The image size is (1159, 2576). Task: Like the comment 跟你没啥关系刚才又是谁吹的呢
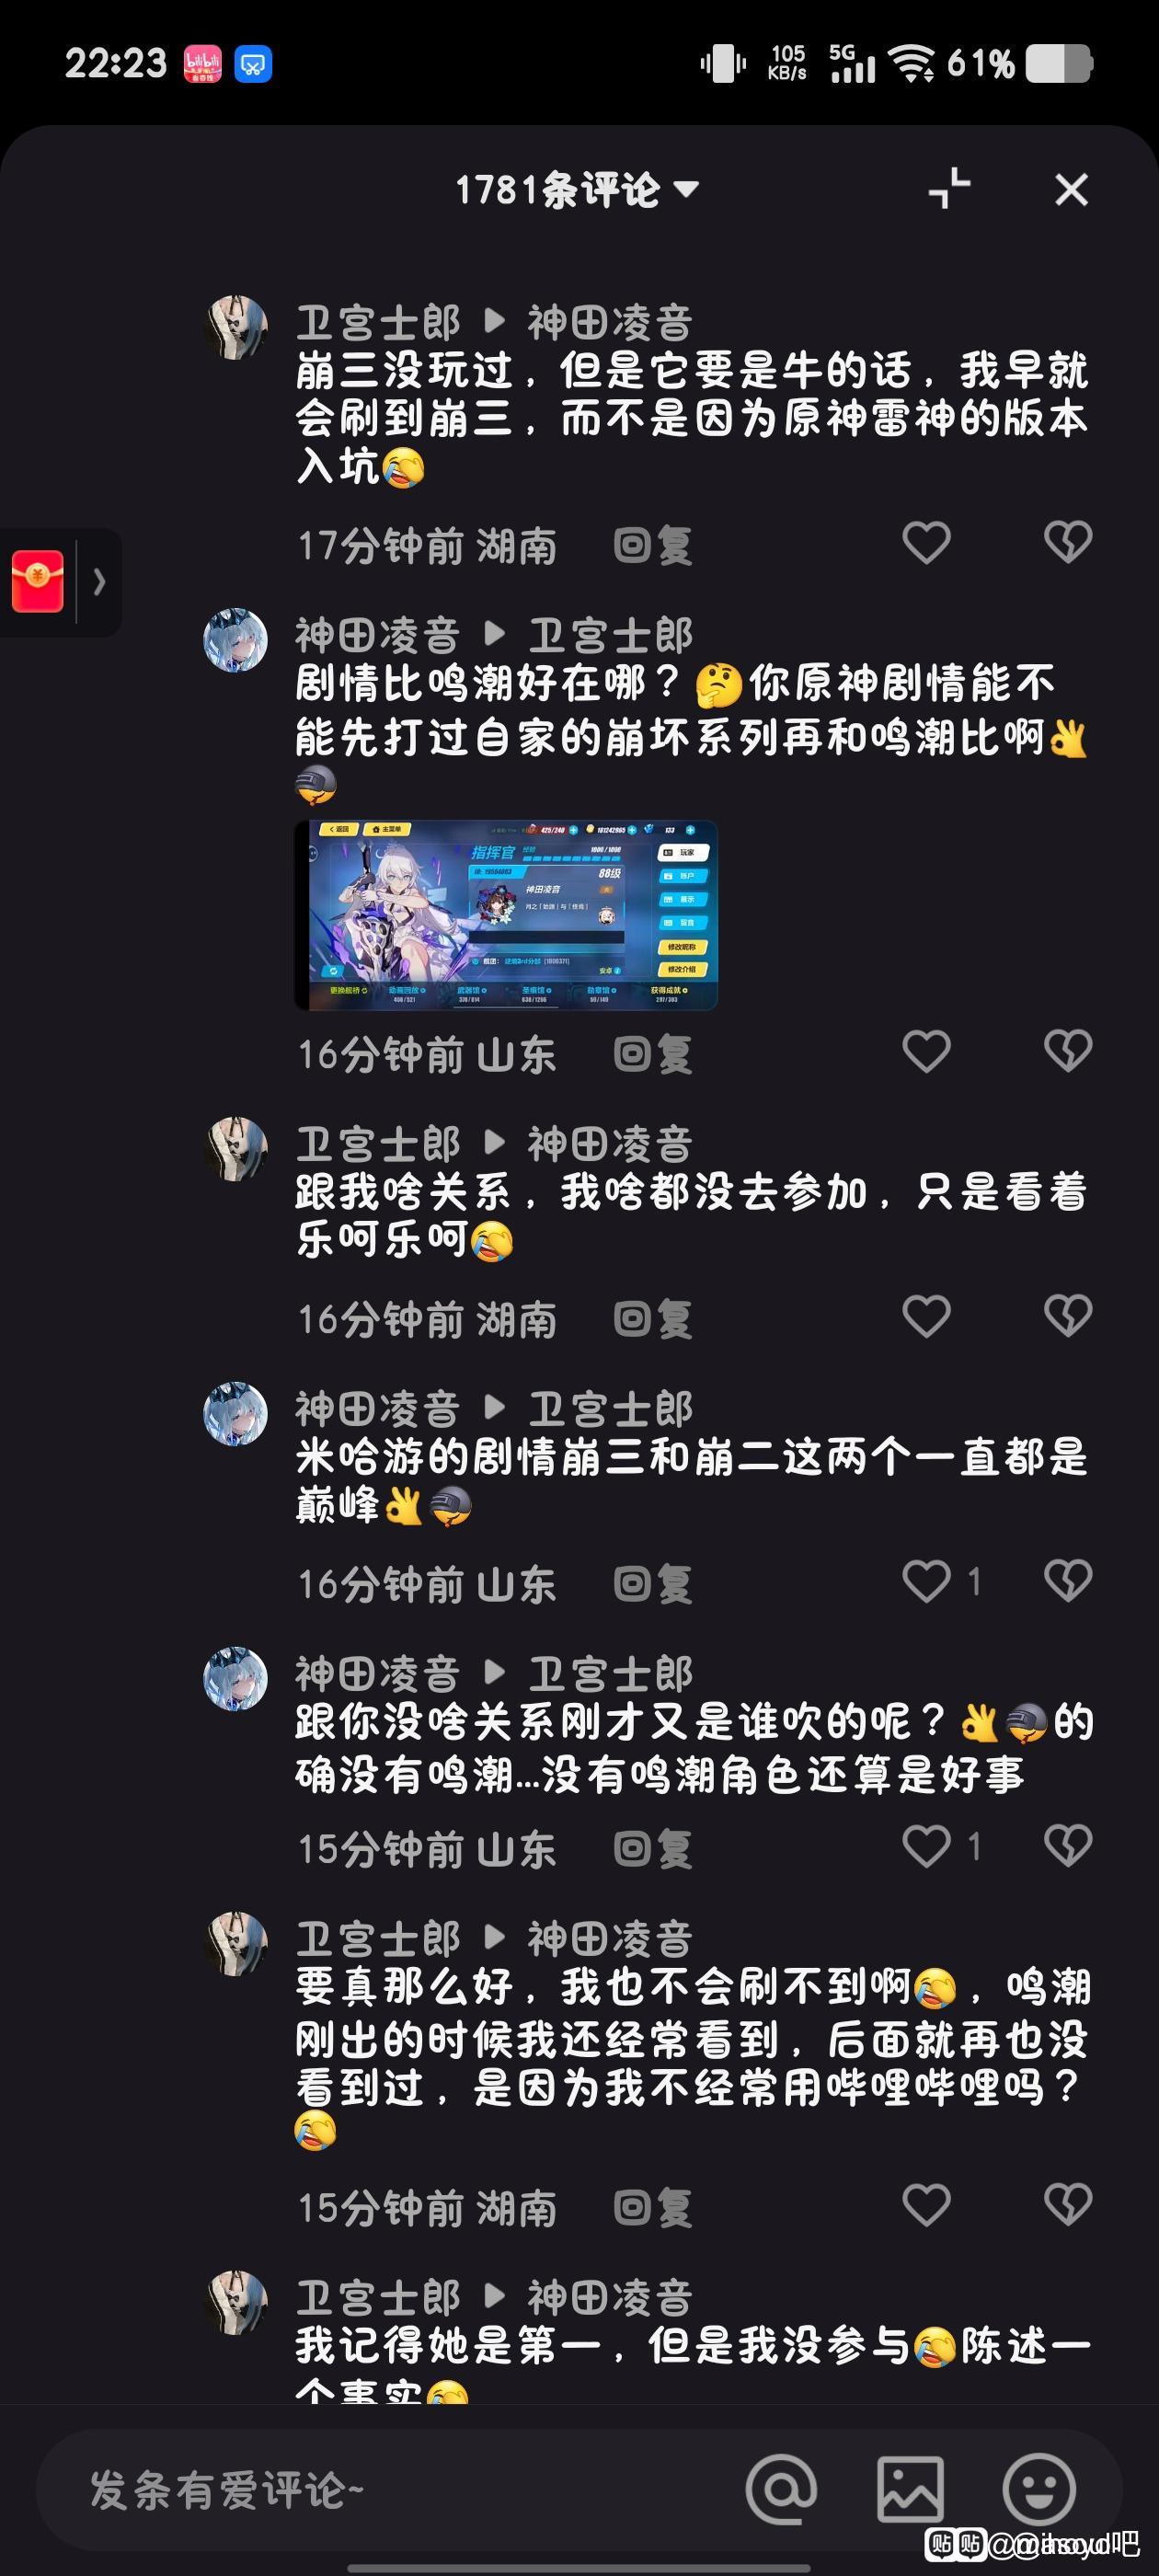pos(927,1846)
